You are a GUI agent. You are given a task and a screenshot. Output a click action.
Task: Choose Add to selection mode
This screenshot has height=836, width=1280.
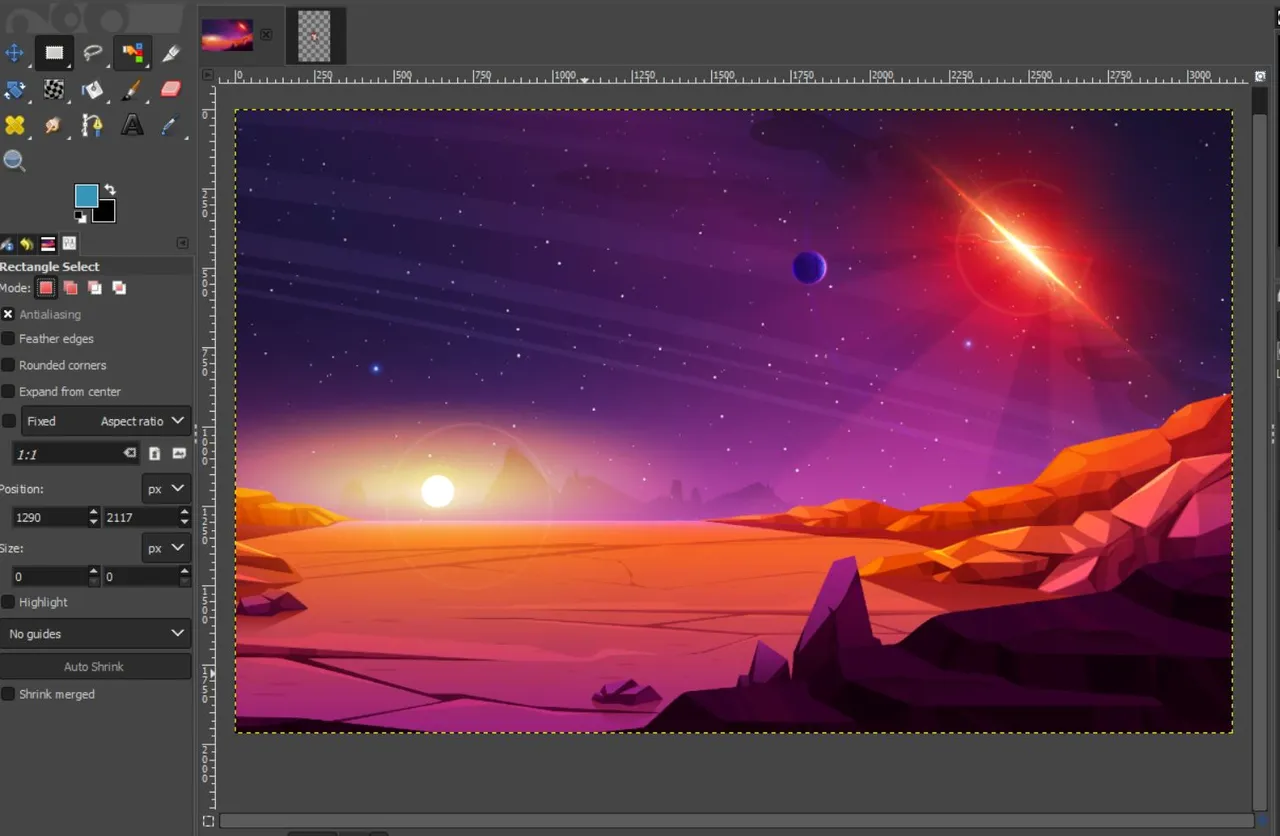pos(70,288)
